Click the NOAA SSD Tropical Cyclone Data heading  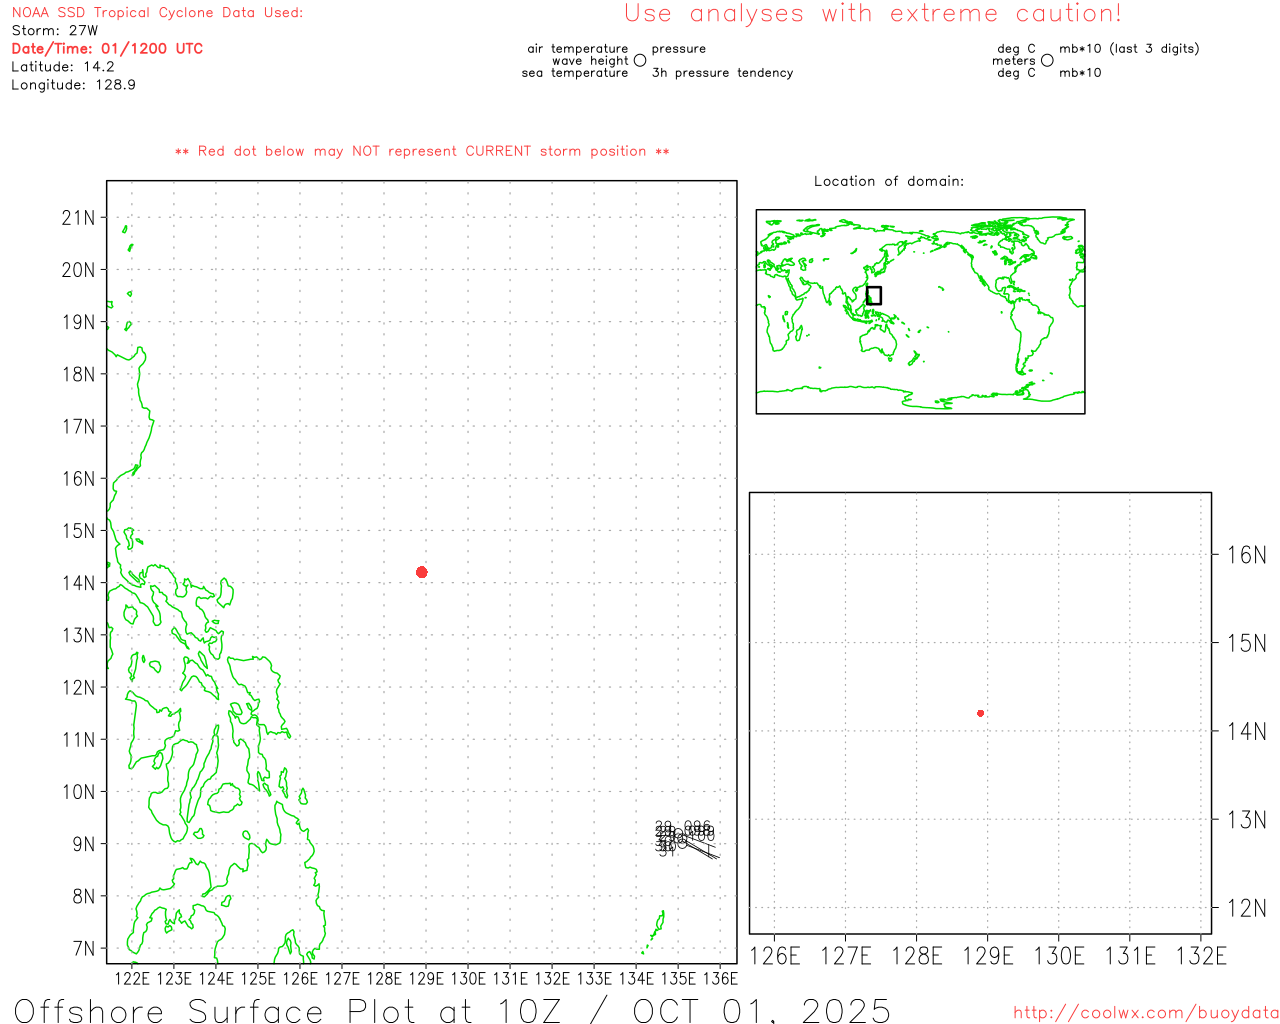click(x=157, y=13)
